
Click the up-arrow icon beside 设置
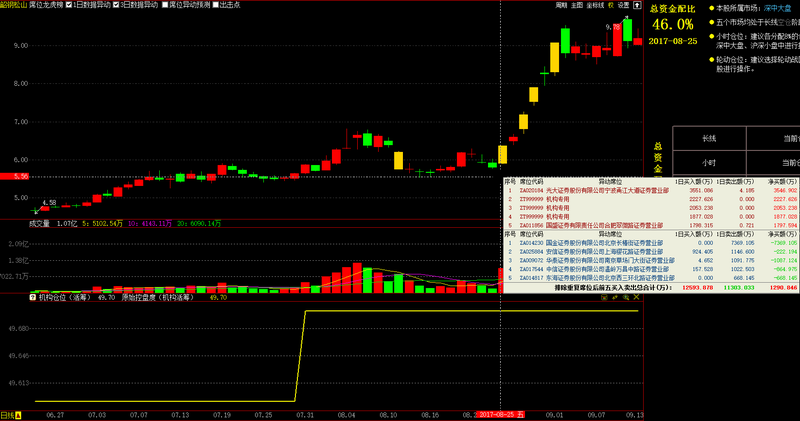(x=637, y=5)
